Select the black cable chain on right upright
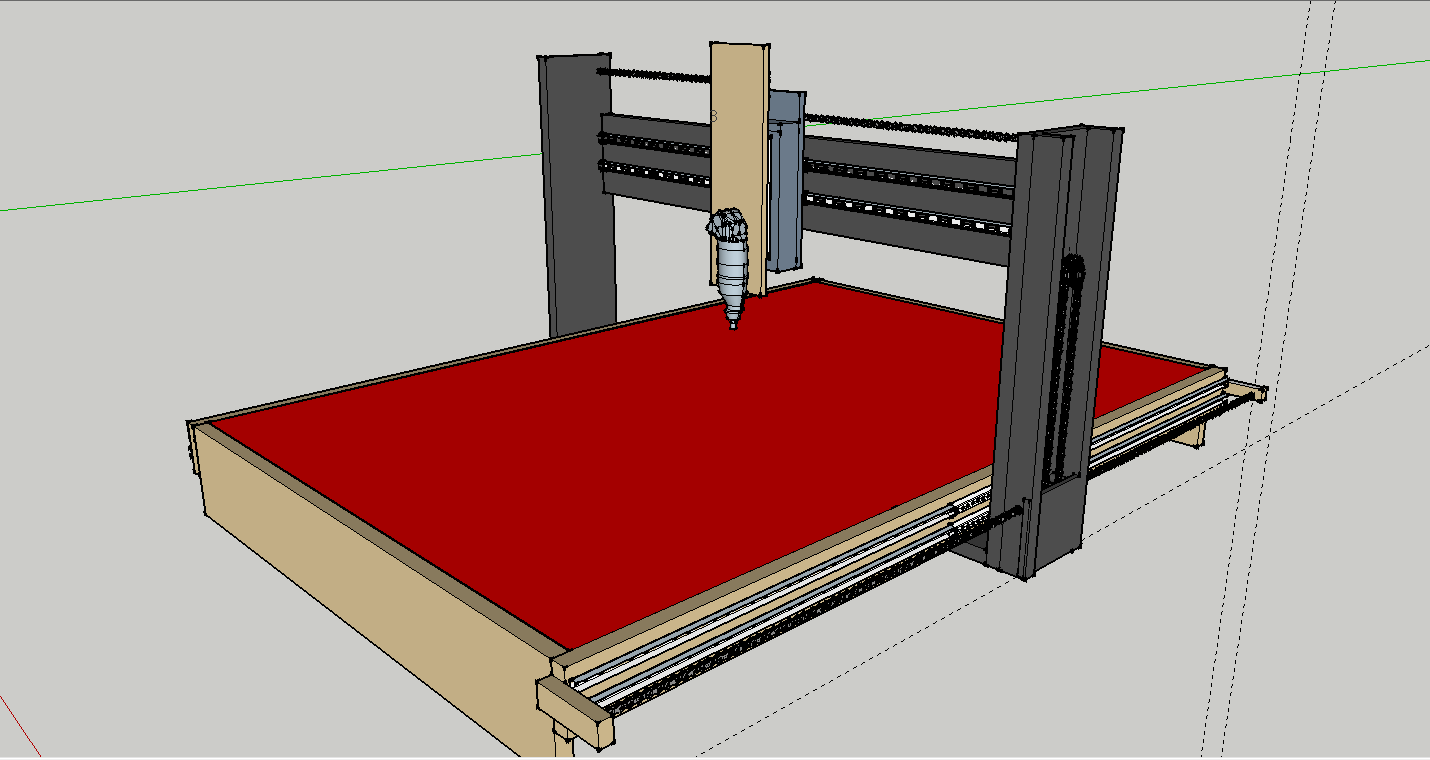Screen dimensions: 1430x760 (x=1065, y=370)
